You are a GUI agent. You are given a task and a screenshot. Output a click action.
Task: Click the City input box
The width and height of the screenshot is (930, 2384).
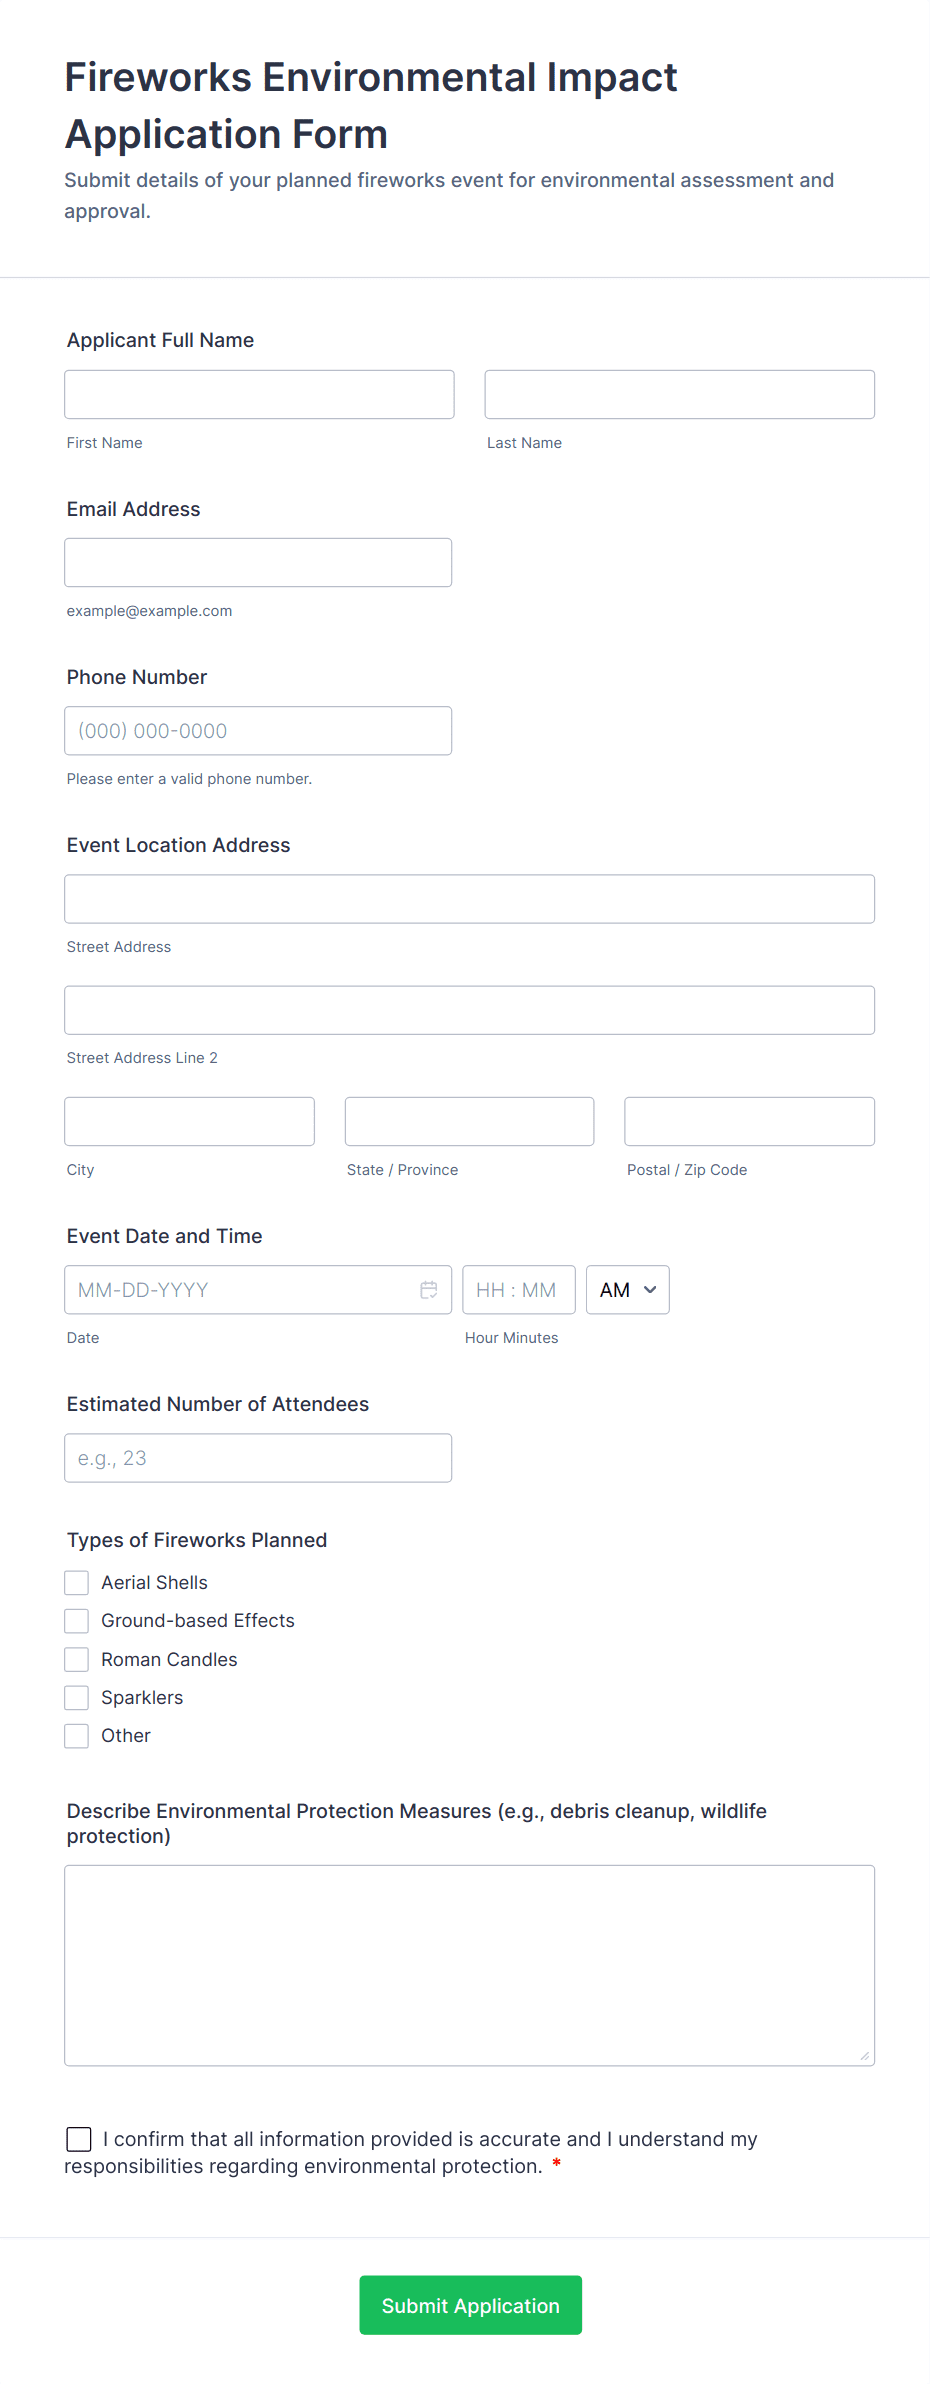click(189, 1121)
